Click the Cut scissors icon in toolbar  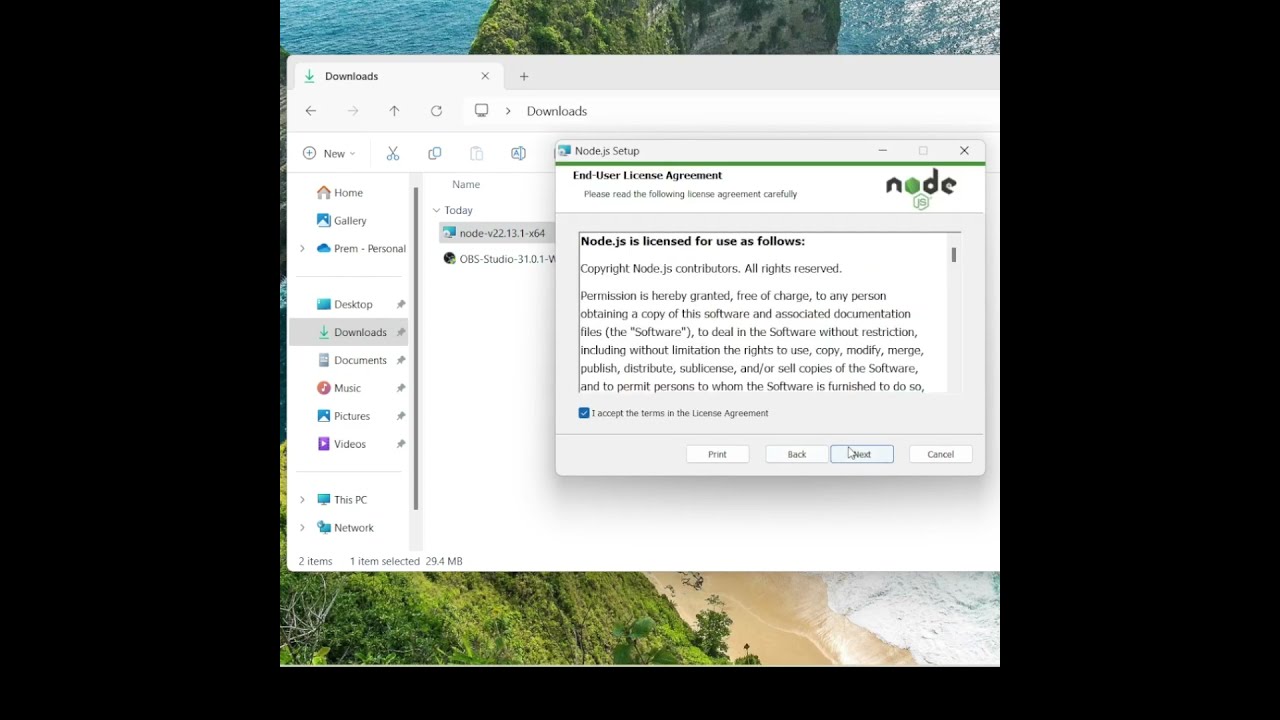pyautogui.click(x=393, y=153)
